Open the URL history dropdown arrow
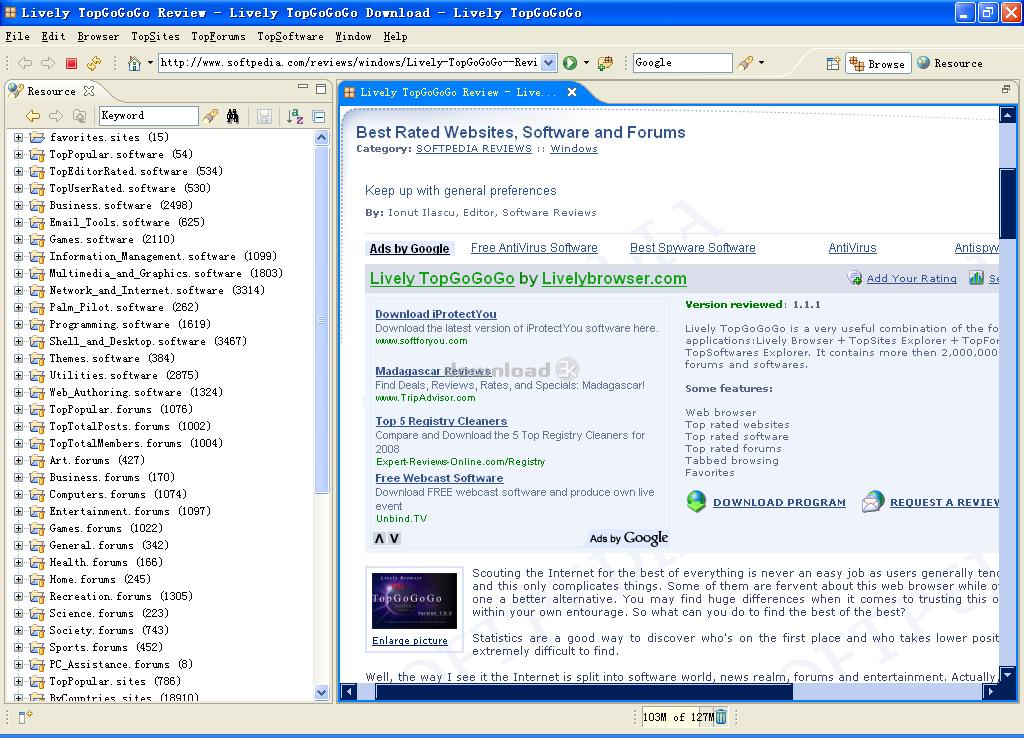This screenshot has height=738, width=1024. [x=549, y=63]
